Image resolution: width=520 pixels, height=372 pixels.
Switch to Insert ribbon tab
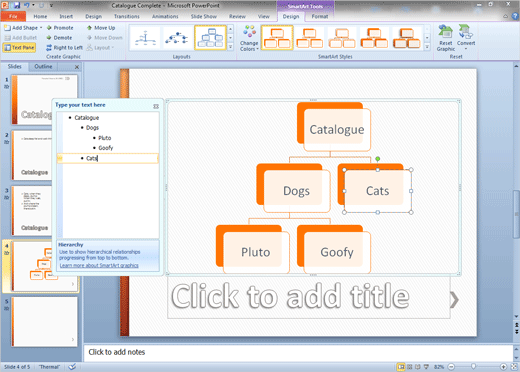click(66, 16)
